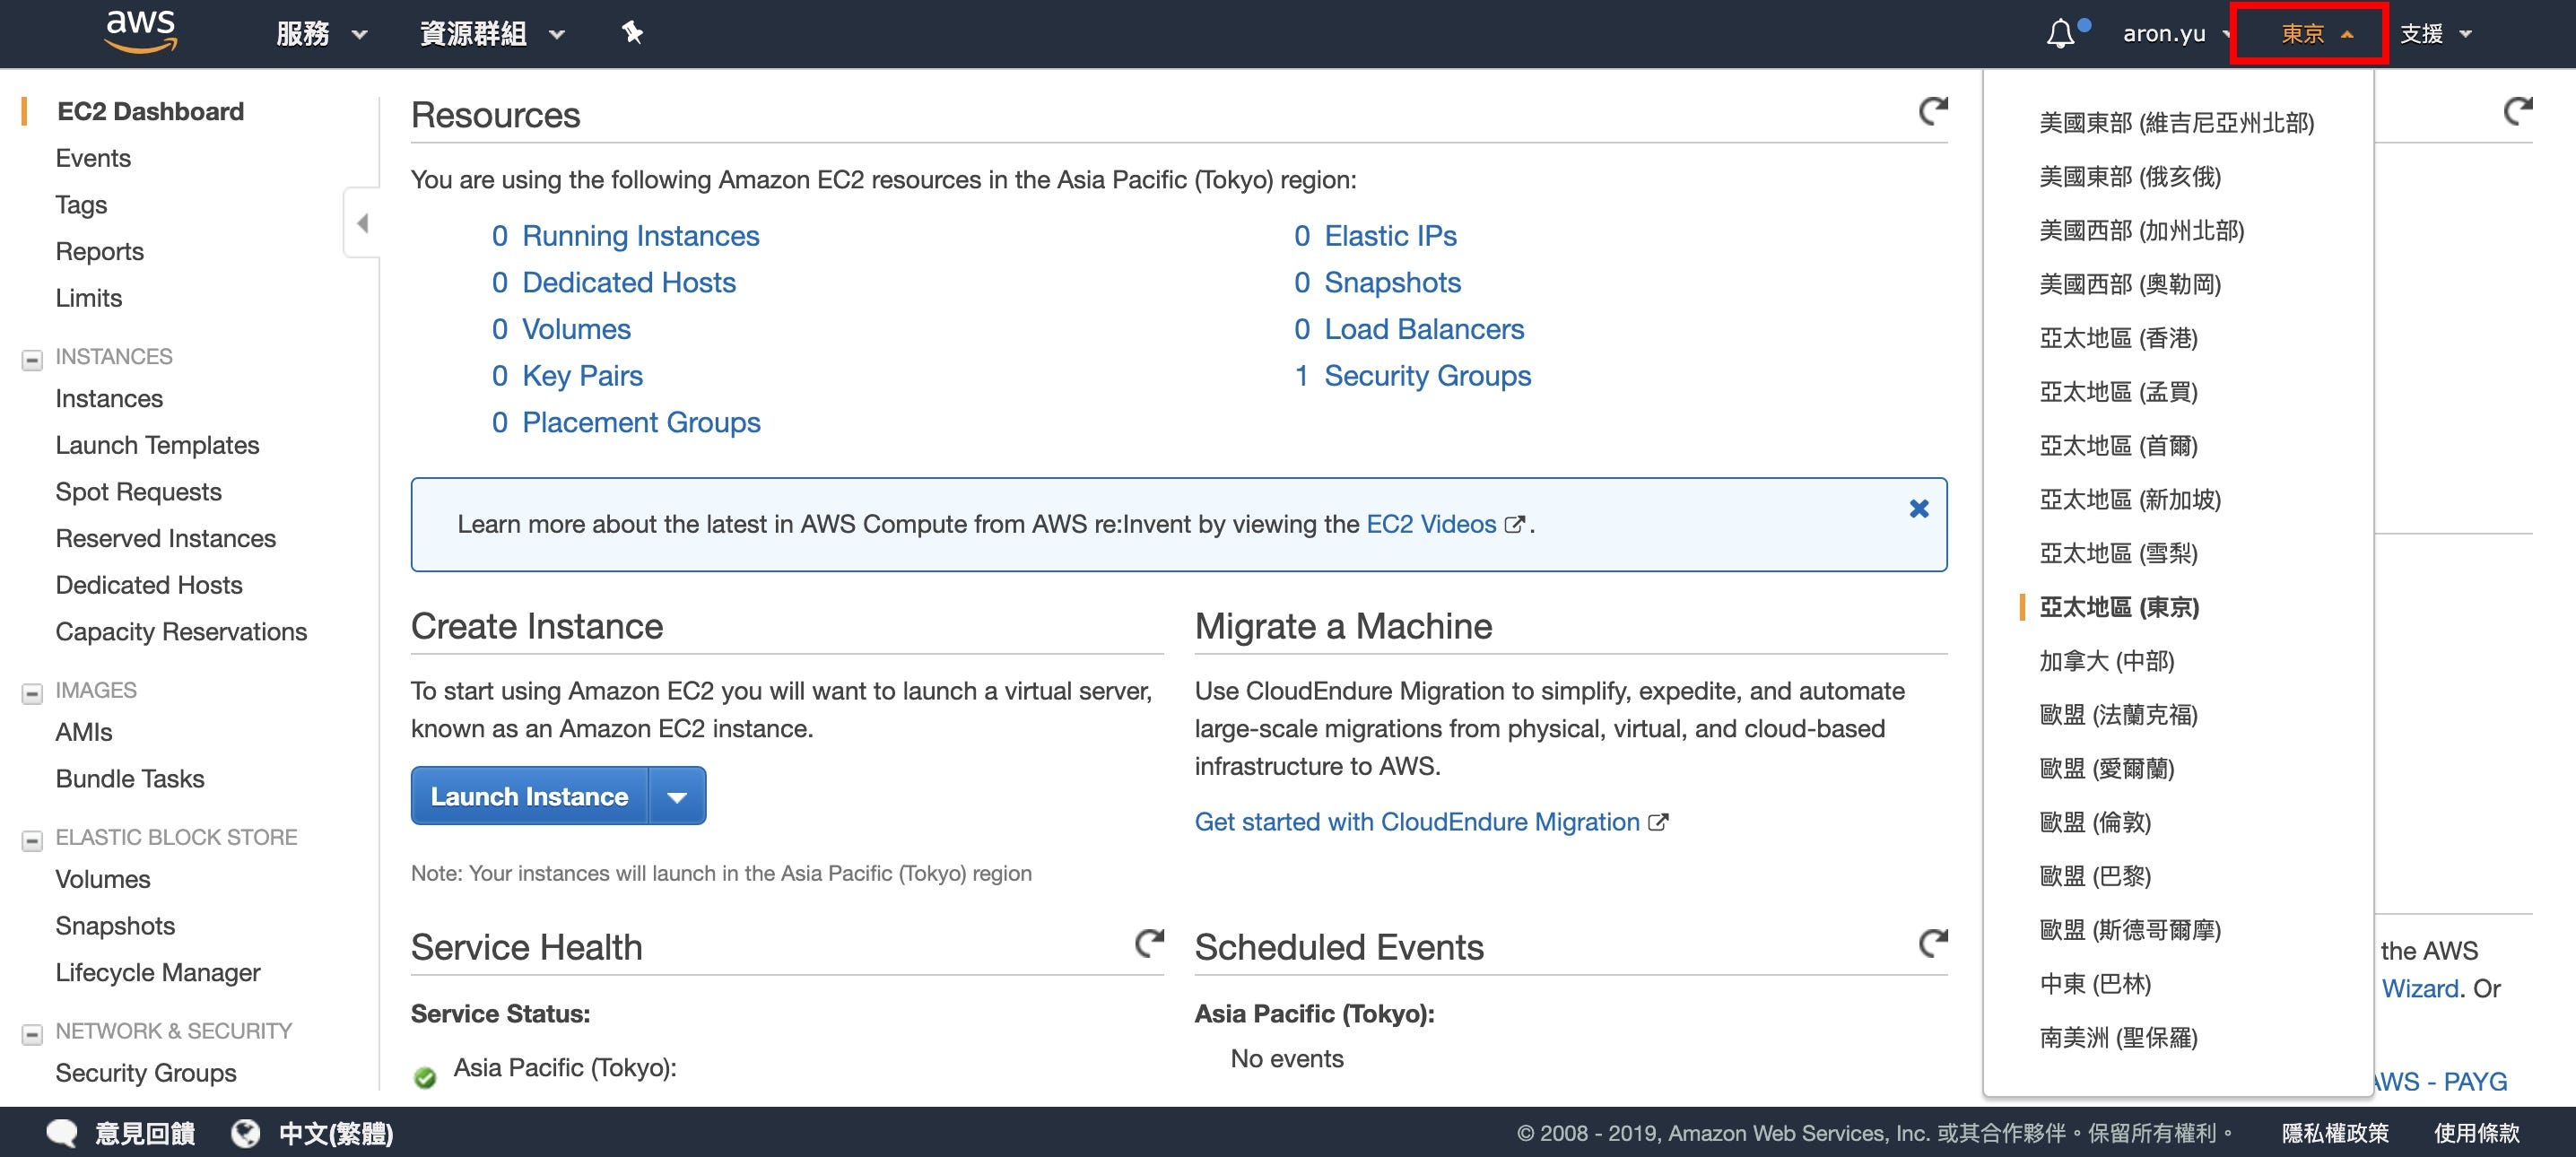
Task: Open AMIs in the sidebar
Action: (84, 732)
